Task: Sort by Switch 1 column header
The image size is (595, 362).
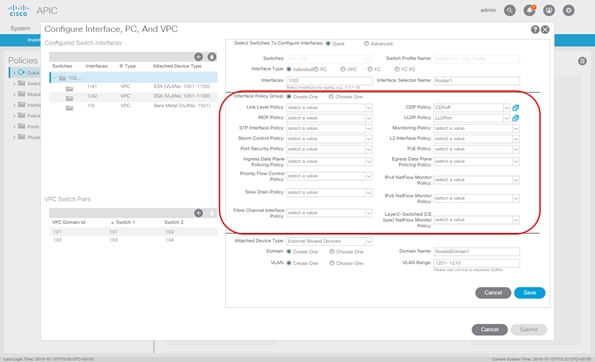Action: (125, 222)
